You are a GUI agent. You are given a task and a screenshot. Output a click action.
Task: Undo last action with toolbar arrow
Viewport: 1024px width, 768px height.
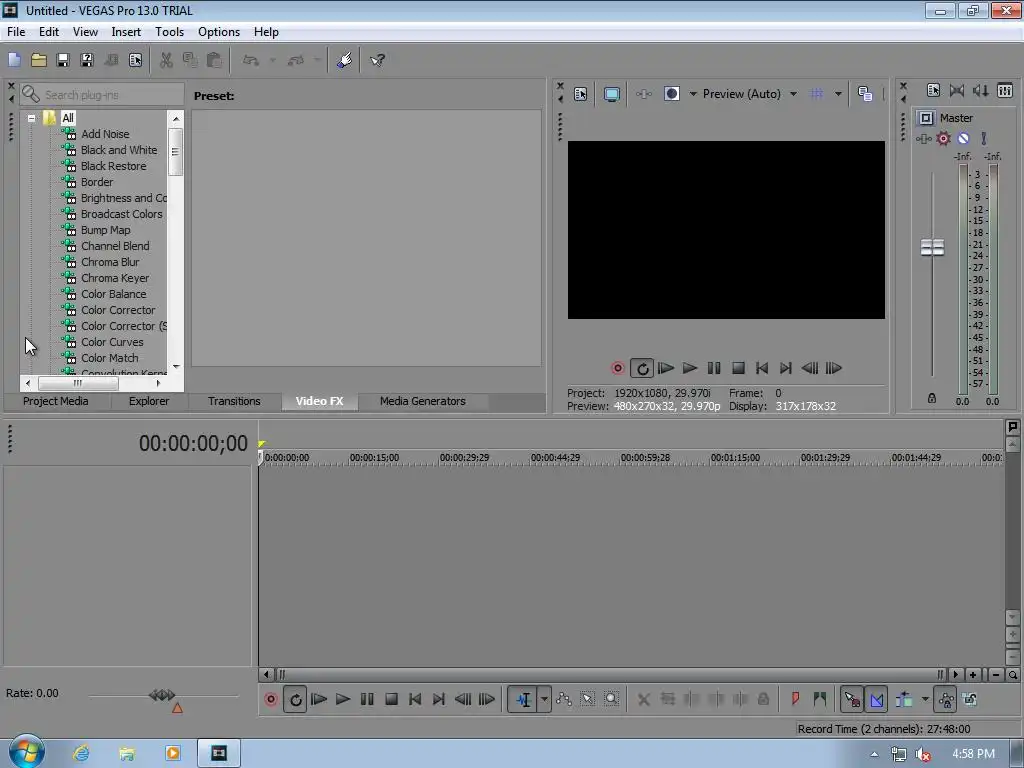point(251,60)
